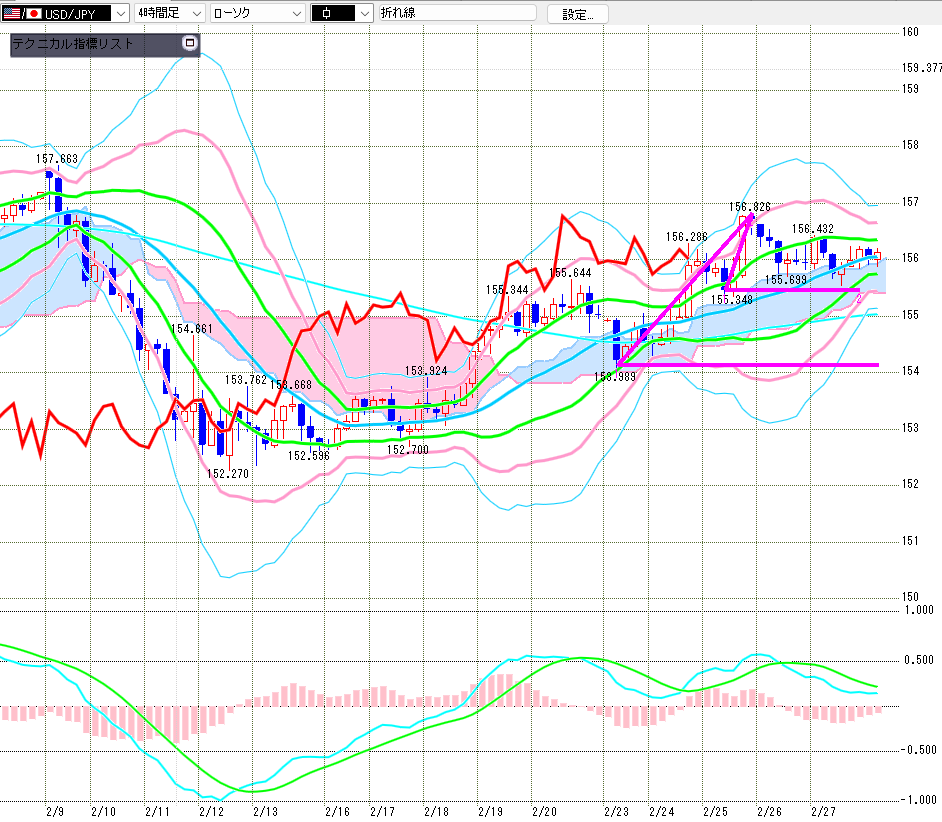
Task: Open the ローソク chart type dropdown
Action: coord(296,14)
